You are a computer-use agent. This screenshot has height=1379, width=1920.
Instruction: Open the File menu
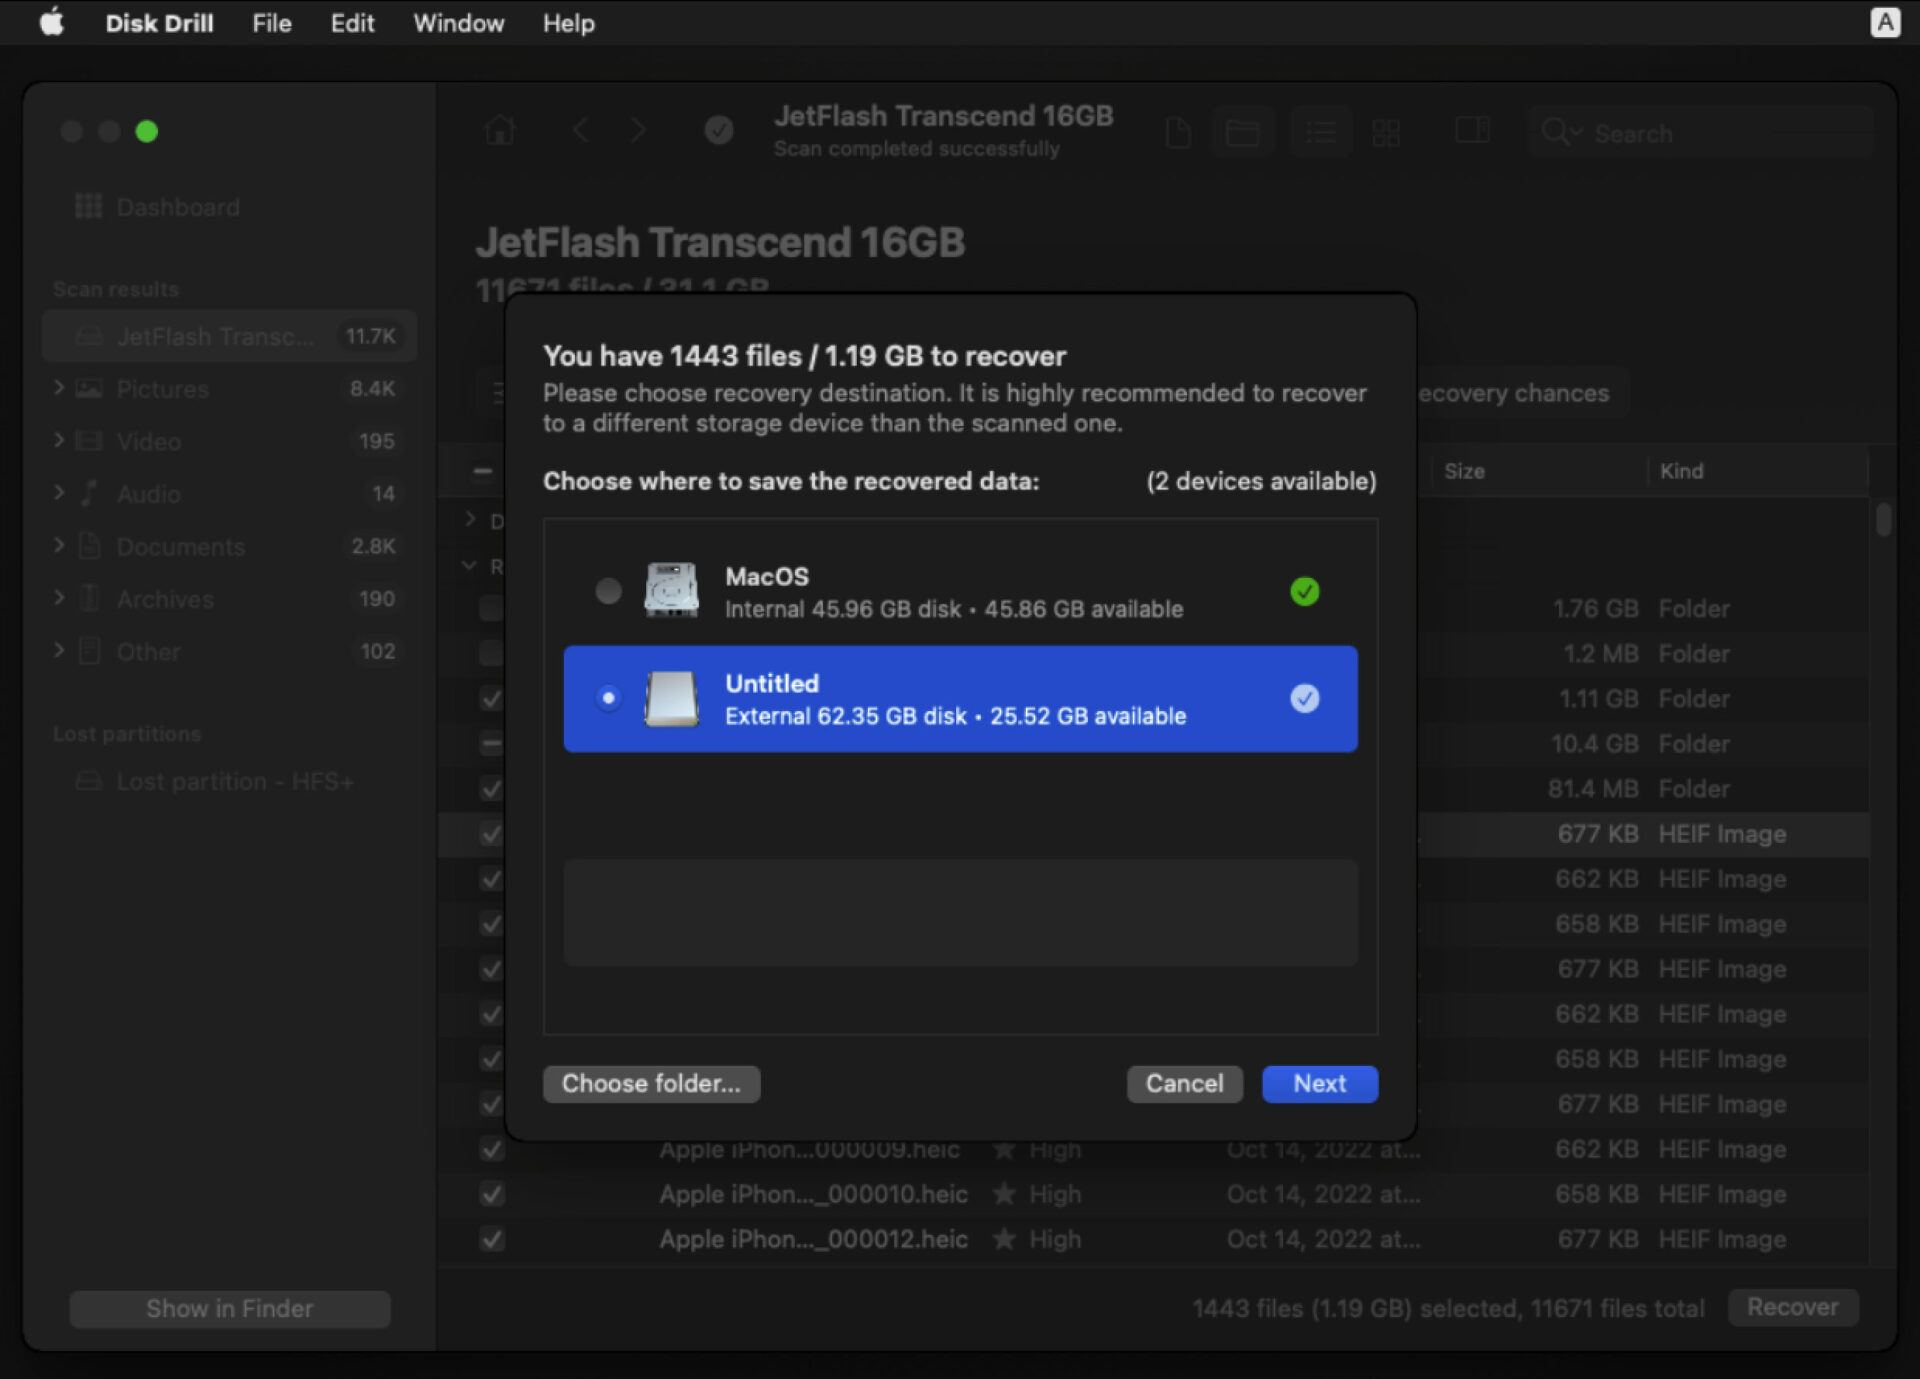pos(271,23)
